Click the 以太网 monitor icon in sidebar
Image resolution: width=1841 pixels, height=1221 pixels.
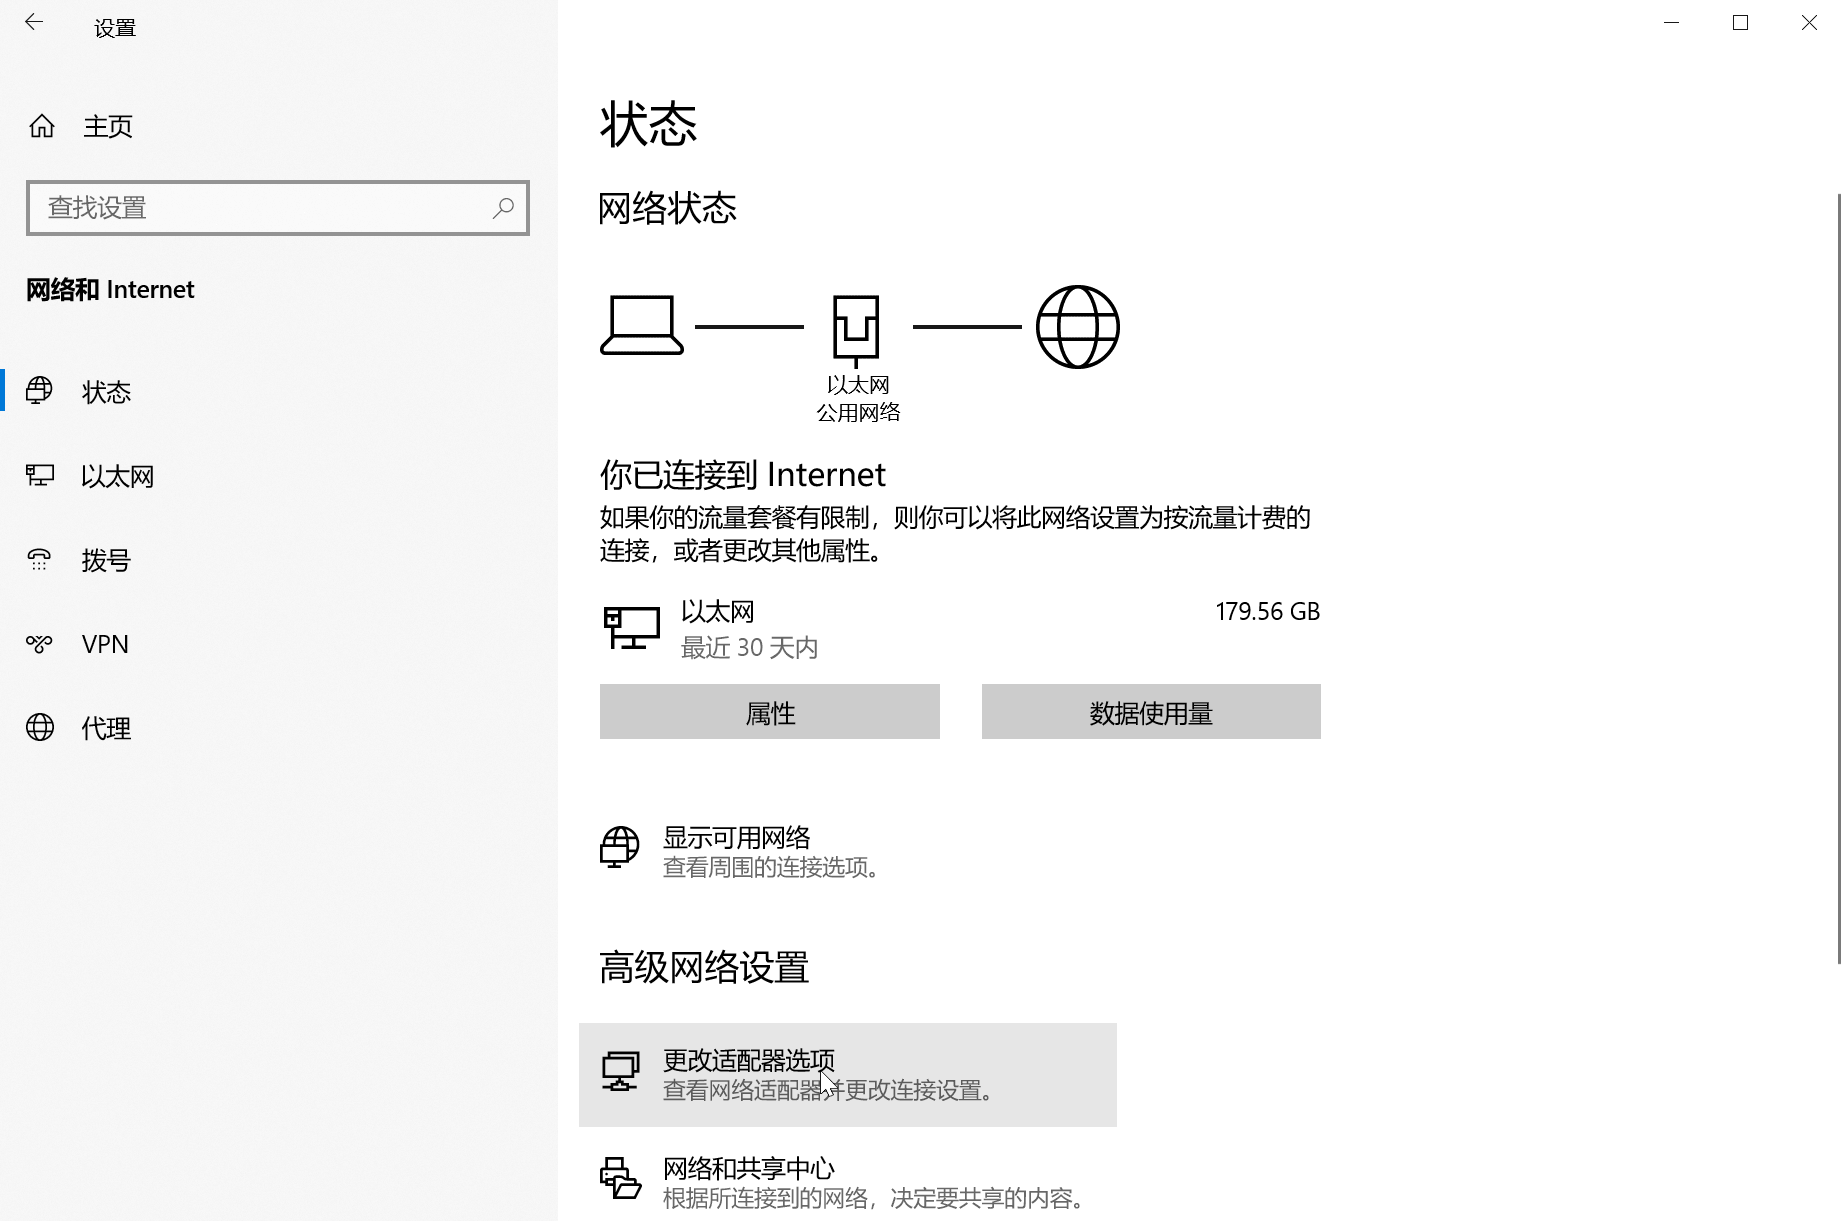[x=40, y=475]
